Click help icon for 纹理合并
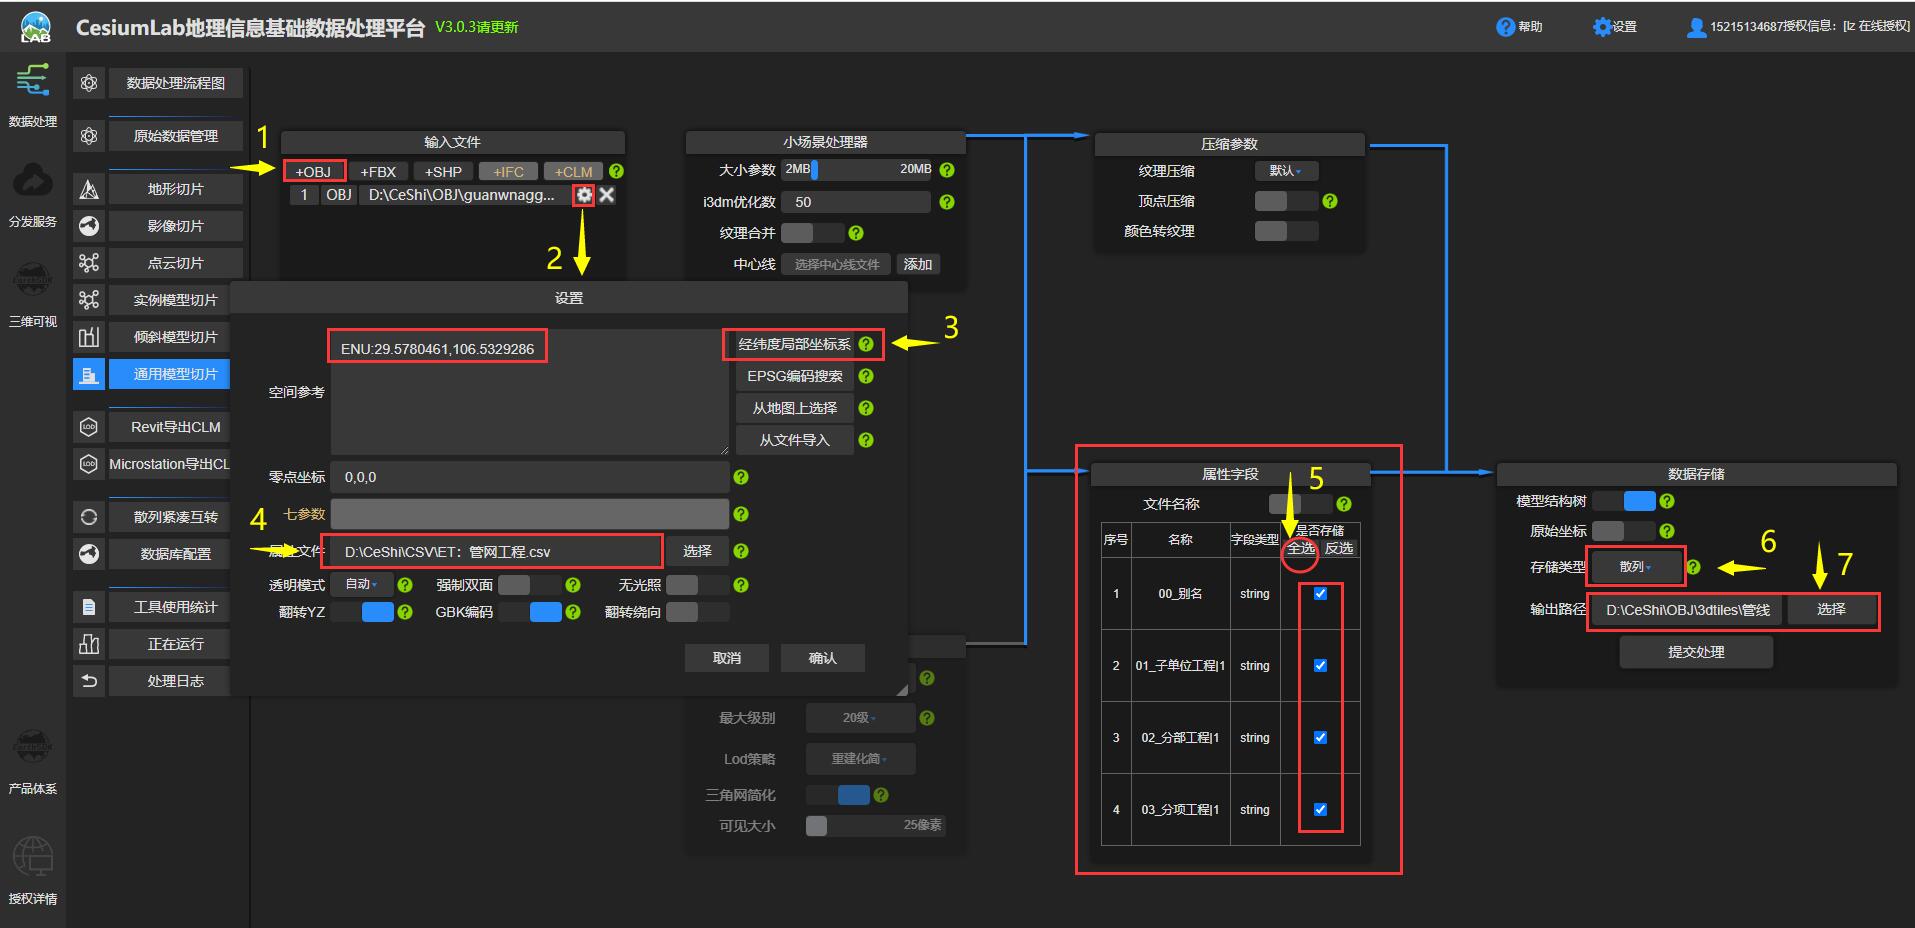The width and height of the screenshot is (1915, 928). click(x=856, y=233)
